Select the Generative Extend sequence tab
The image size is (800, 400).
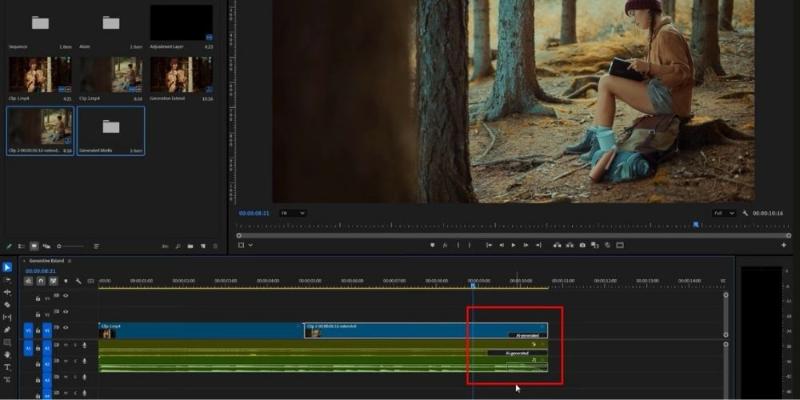[x=46, y=260]
